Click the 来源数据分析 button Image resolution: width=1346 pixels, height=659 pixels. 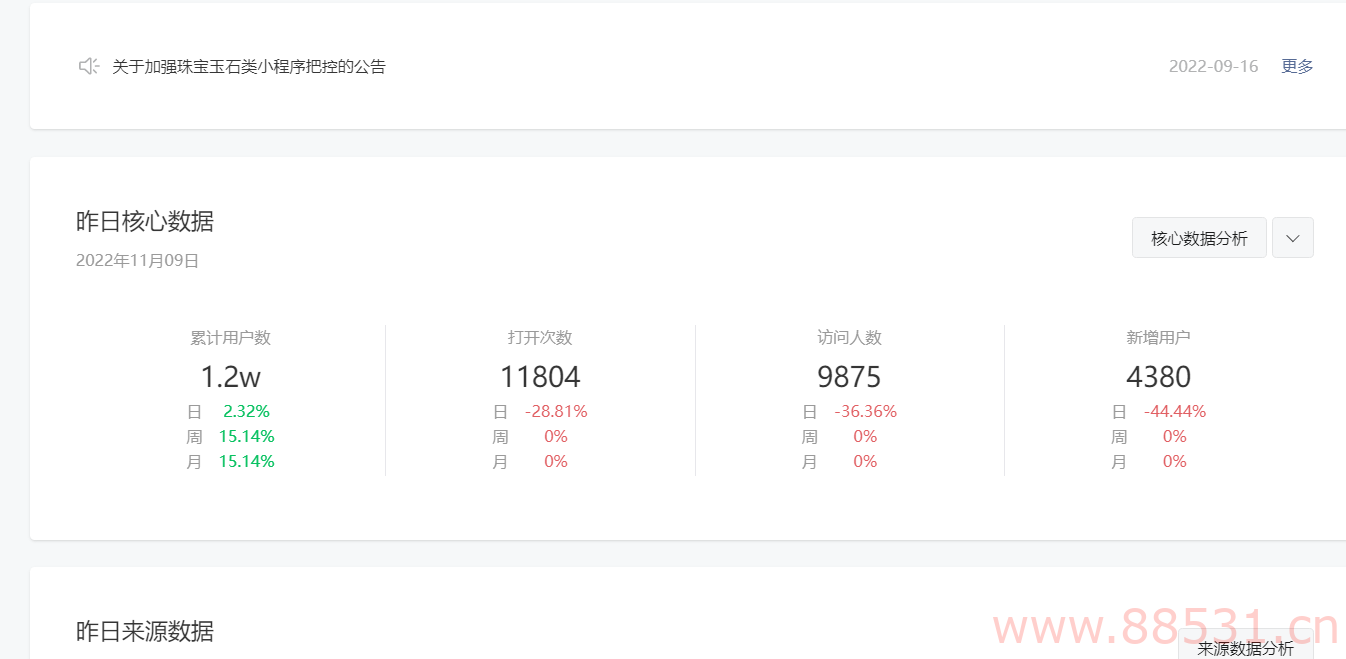1245,647
